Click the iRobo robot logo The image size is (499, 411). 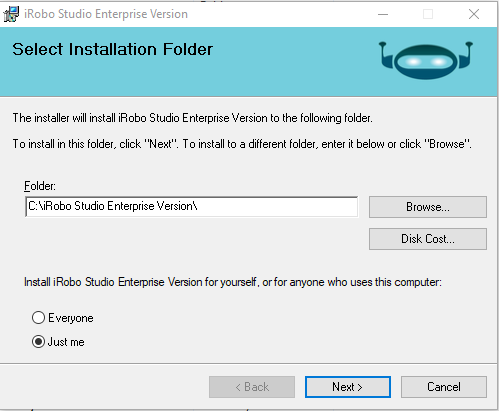[x=426, y=60]
